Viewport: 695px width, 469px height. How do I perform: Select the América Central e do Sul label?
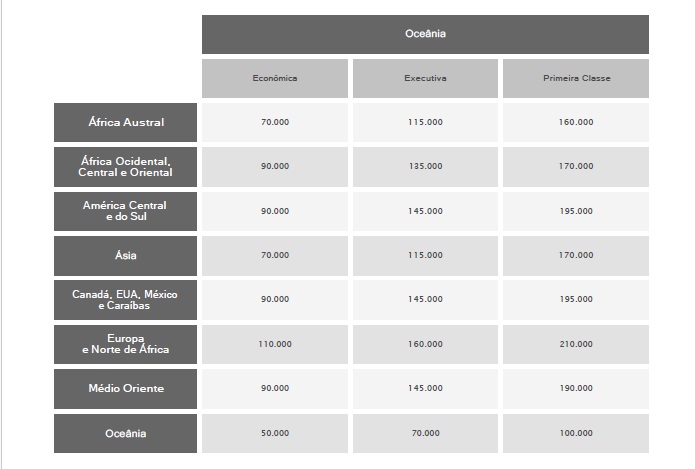[x=126, y=211]
